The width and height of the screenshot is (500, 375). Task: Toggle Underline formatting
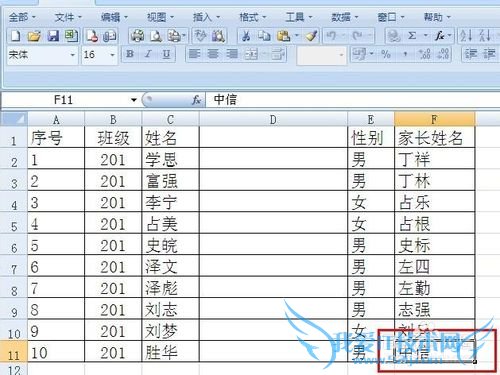coord(166,54)
